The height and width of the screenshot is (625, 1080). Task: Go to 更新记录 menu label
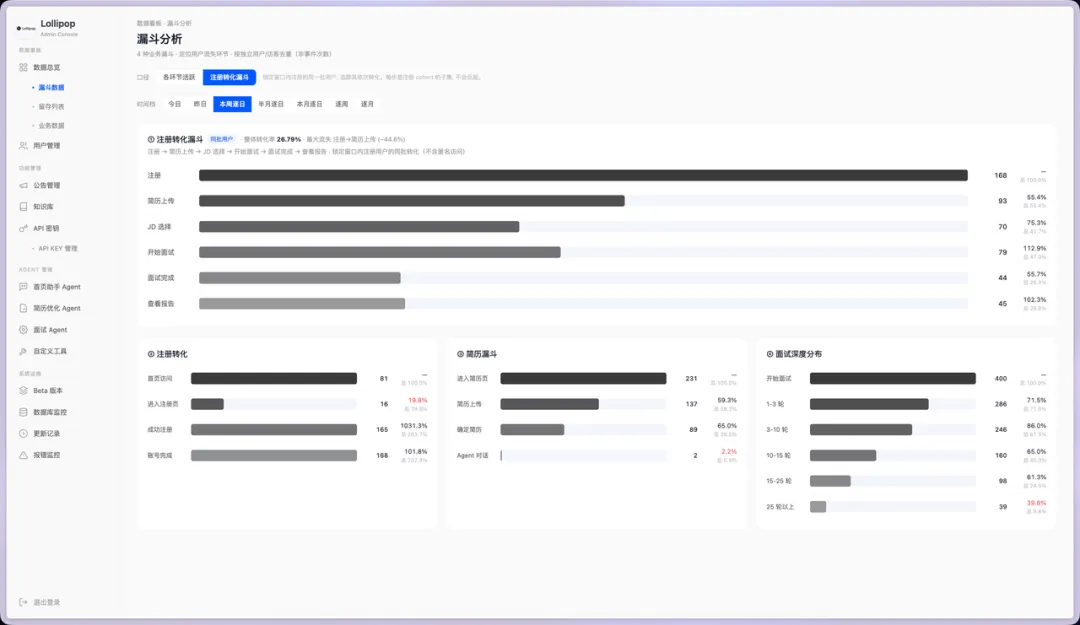[x=47, y=433]
